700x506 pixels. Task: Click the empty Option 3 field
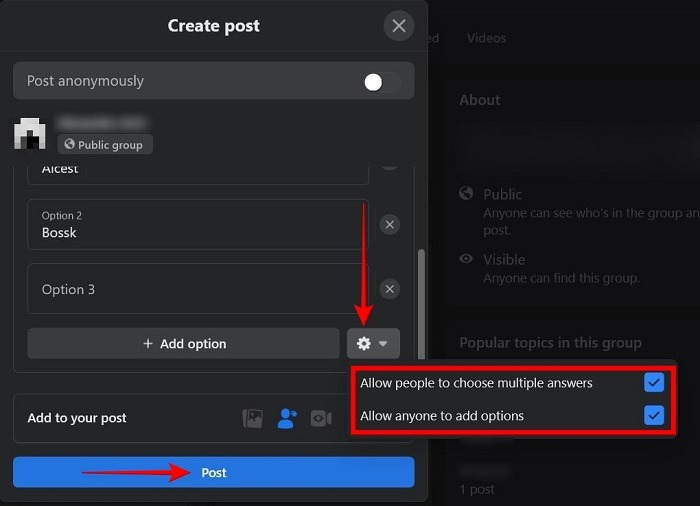[198, 289]
